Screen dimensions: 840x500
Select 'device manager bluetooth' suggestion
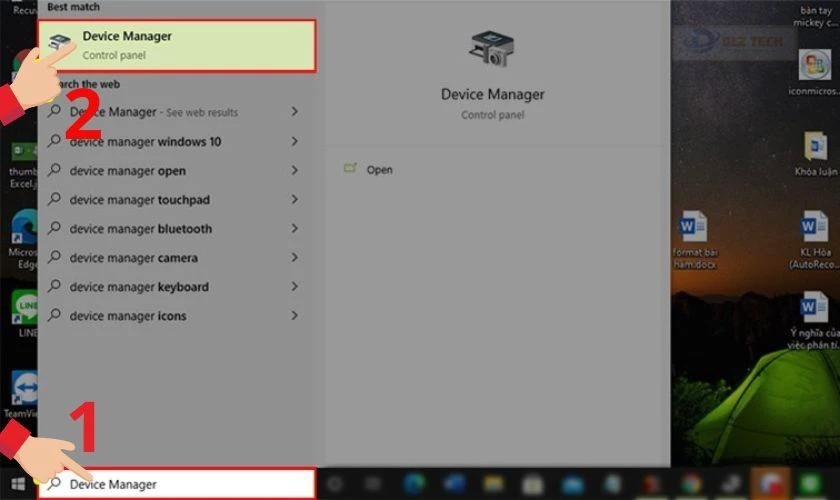coord(177,229)
